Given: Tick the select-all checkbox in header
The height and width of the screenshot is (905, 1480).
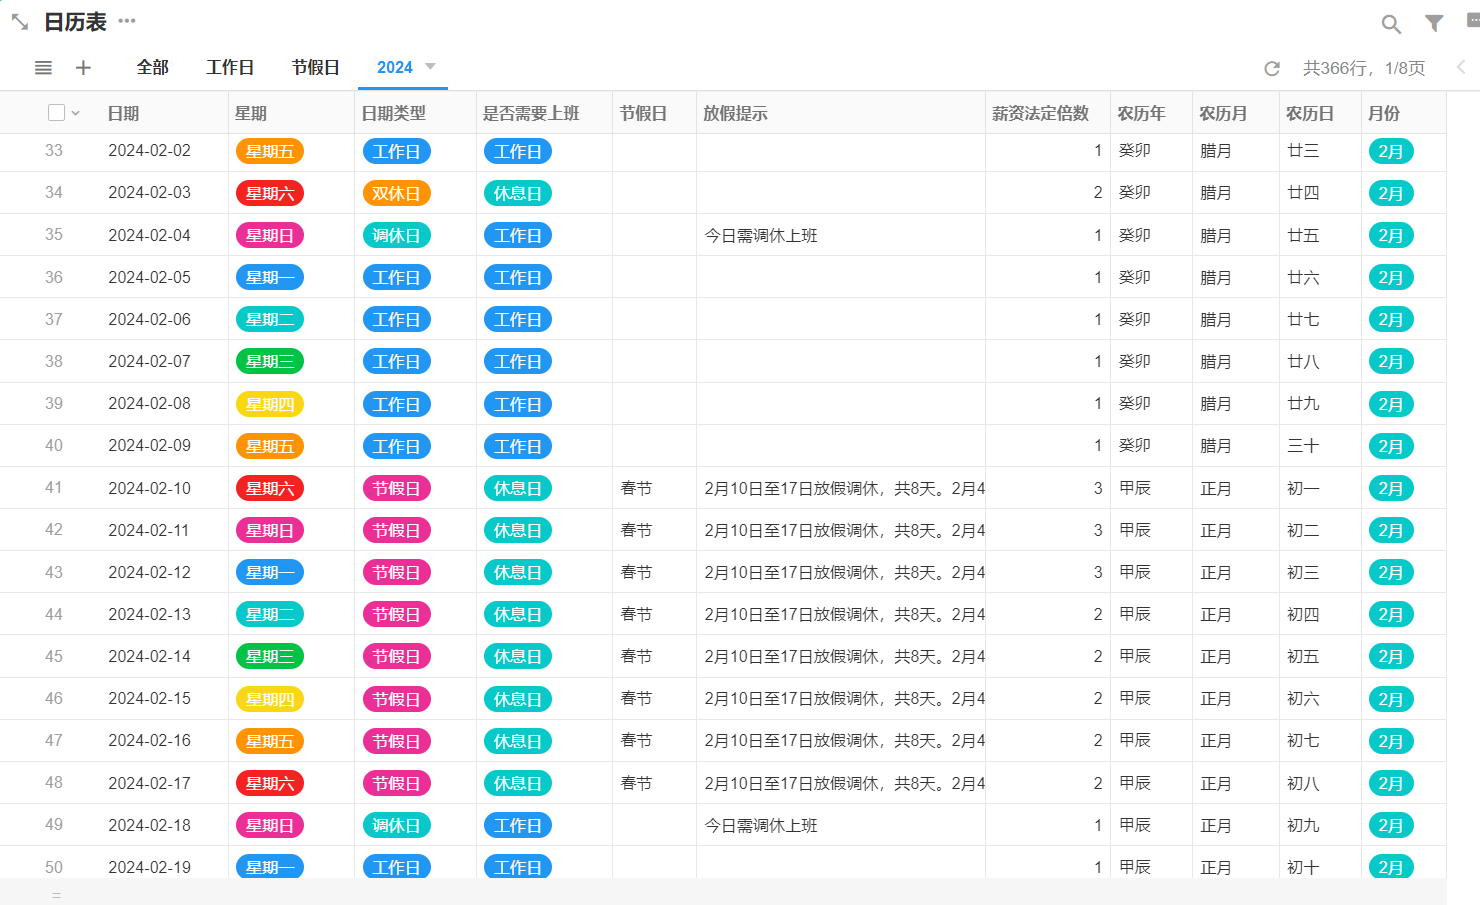Looking at the screenshot, I should [x=57, y=113].
